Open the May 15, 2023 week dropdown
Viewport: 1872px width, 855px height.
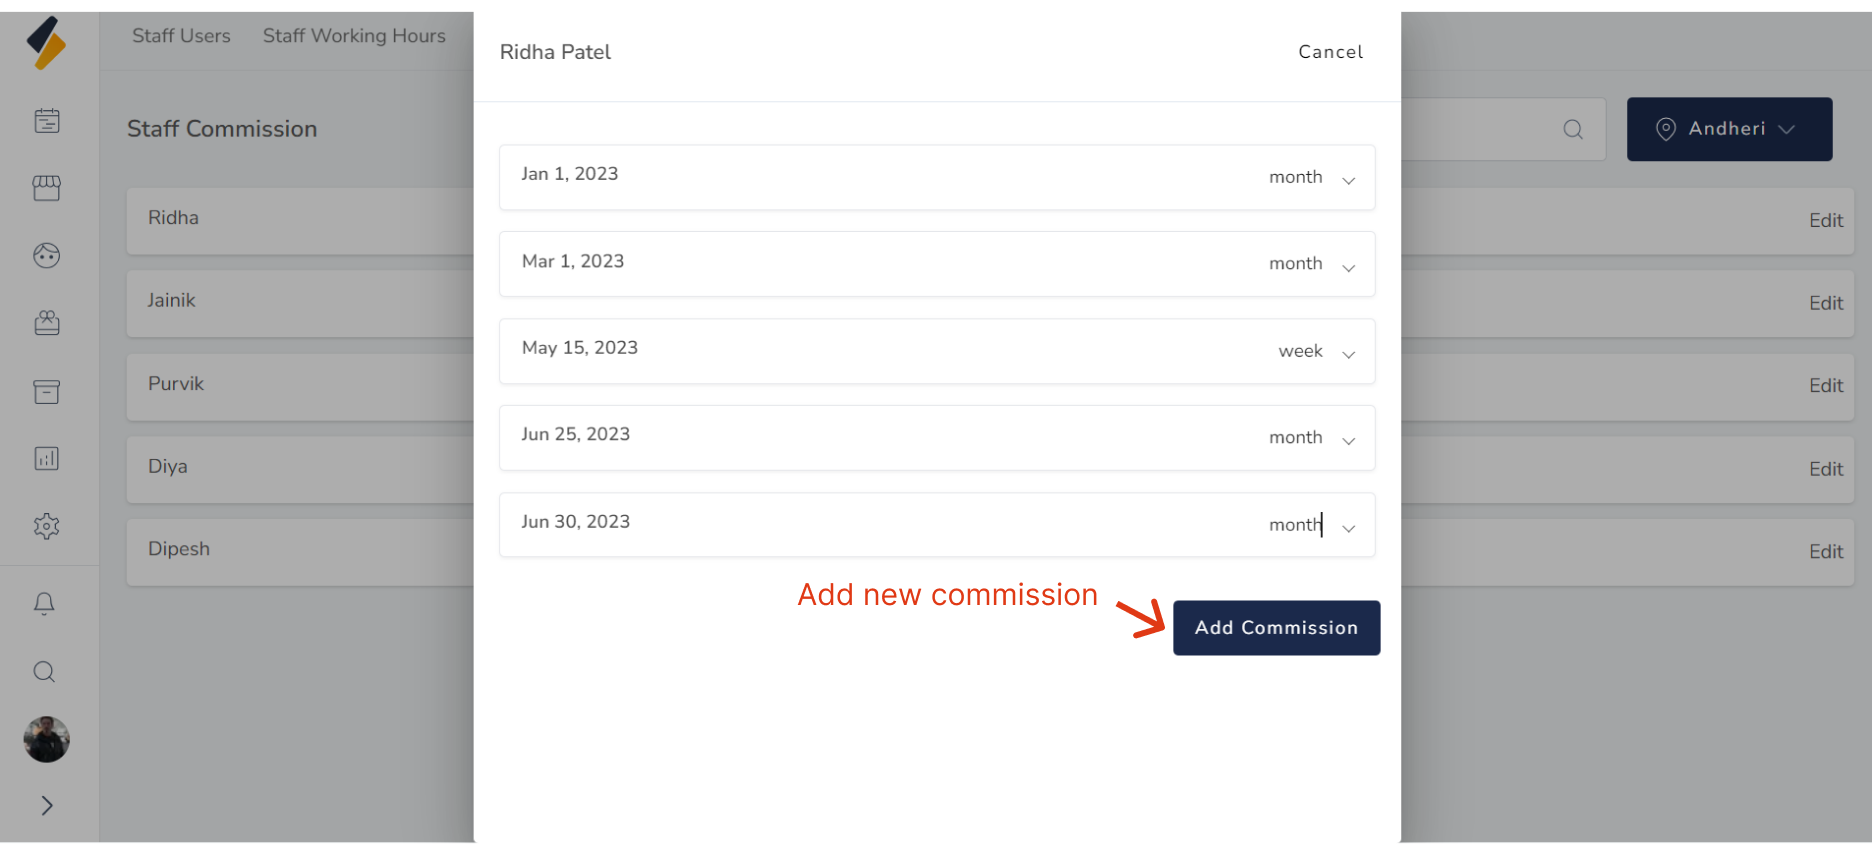[x=1348, y=354]
